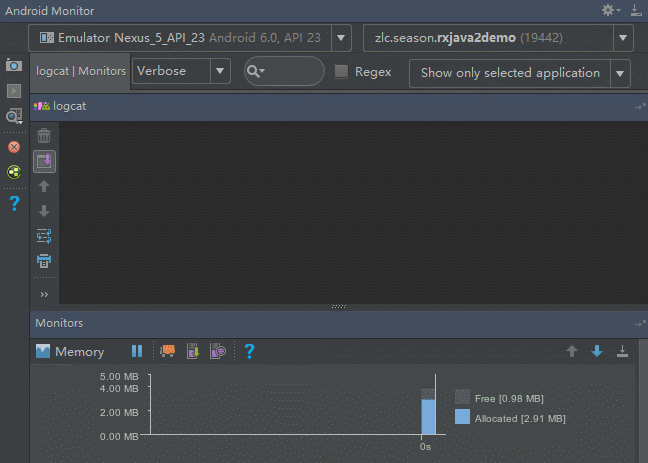Toggle soft wraps in logcat
648x463 pixels.
click(x=44, y=236)
